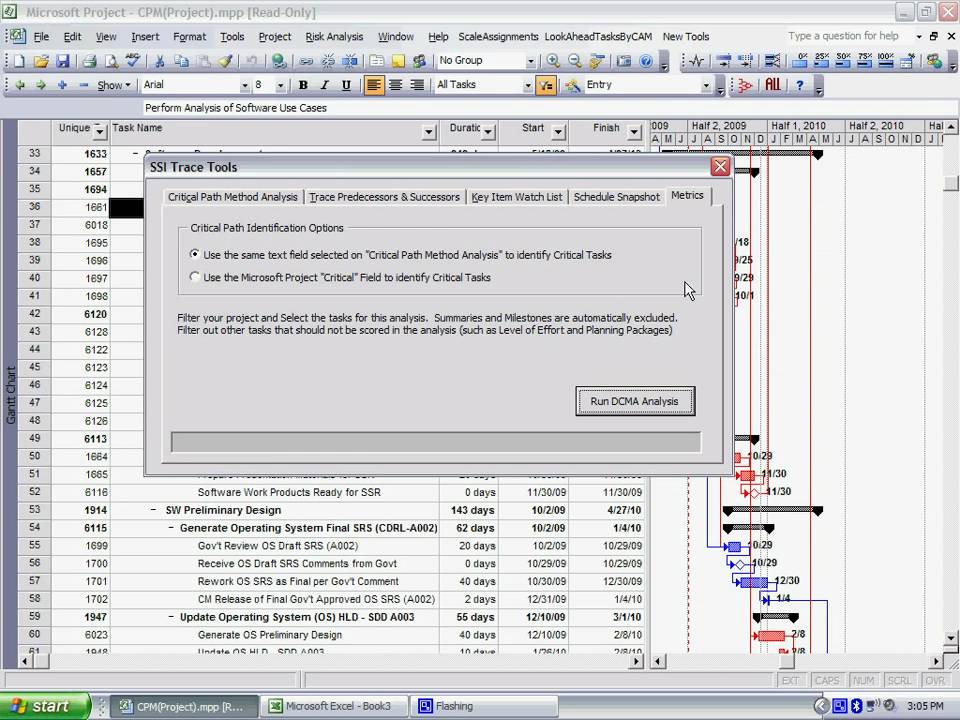Open Microsoft Project Help blue question icon

[x=645, y=61]
